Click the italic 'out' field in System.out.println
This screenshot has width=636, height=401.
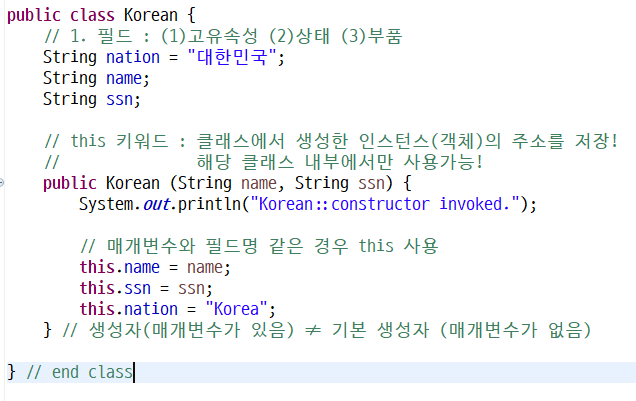click(x=155, y=204)
